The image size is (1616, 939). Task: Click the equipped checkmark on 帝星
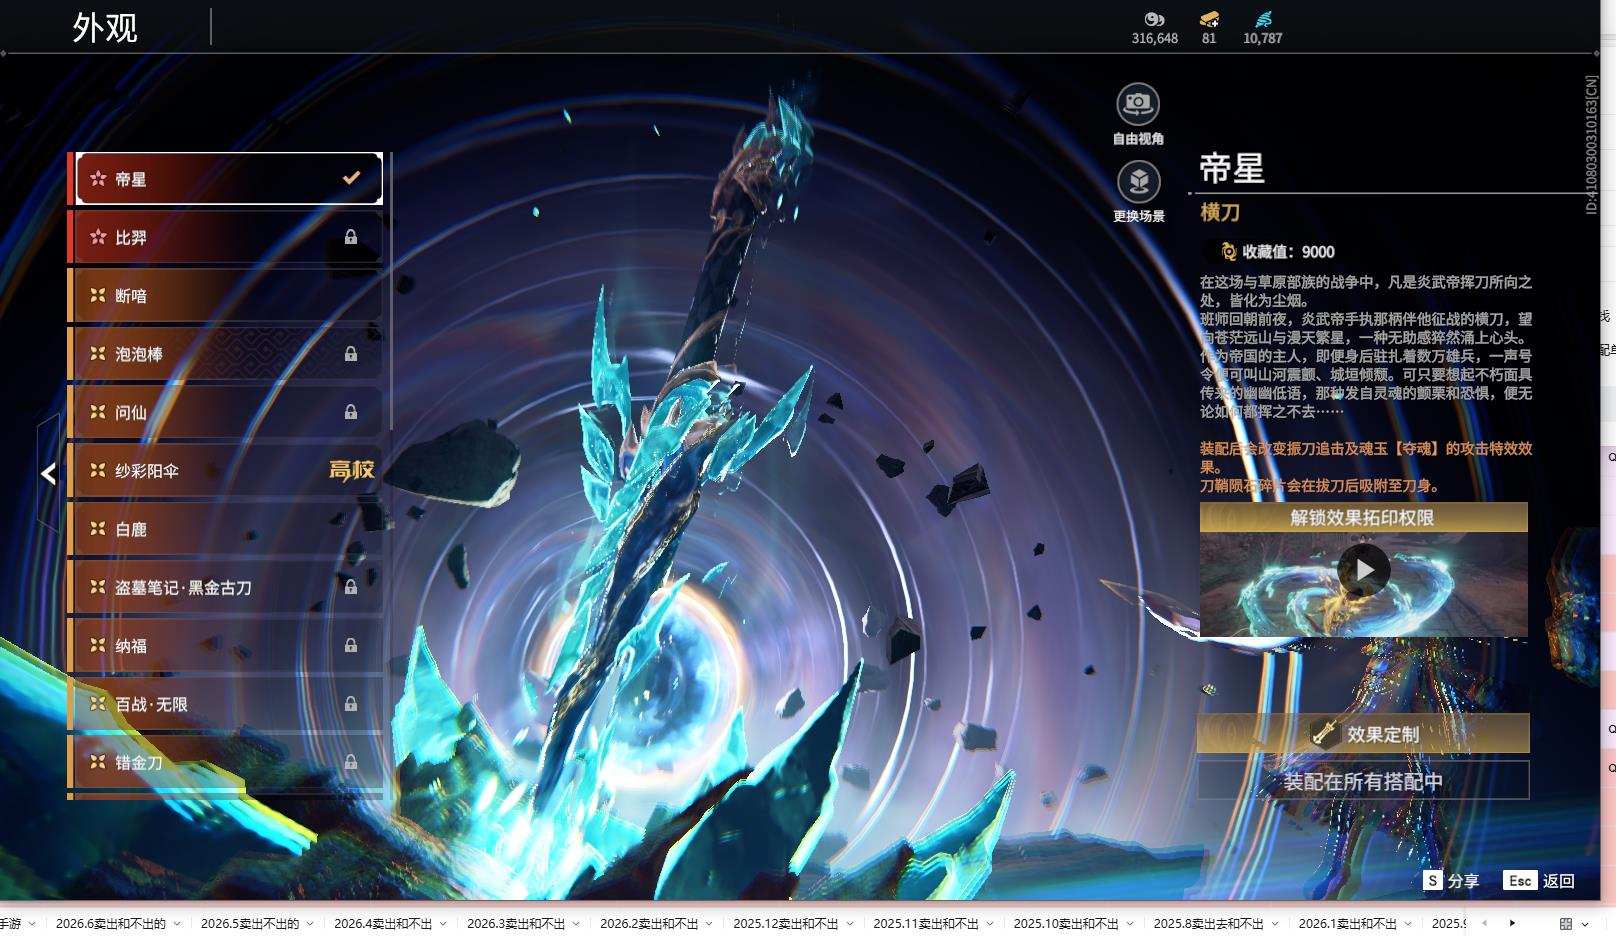coord(351,178)
